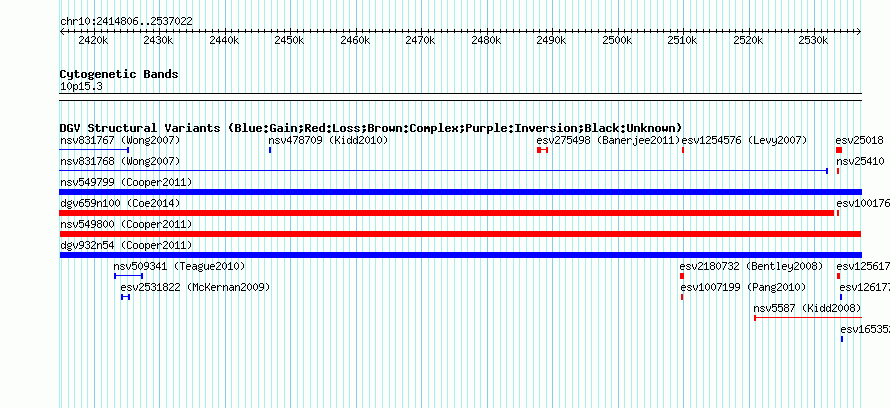Click the 10p15.3 cytogenetic band bar
The width and height of the screenshot is (890, 408).
click(x=460, y=97)
